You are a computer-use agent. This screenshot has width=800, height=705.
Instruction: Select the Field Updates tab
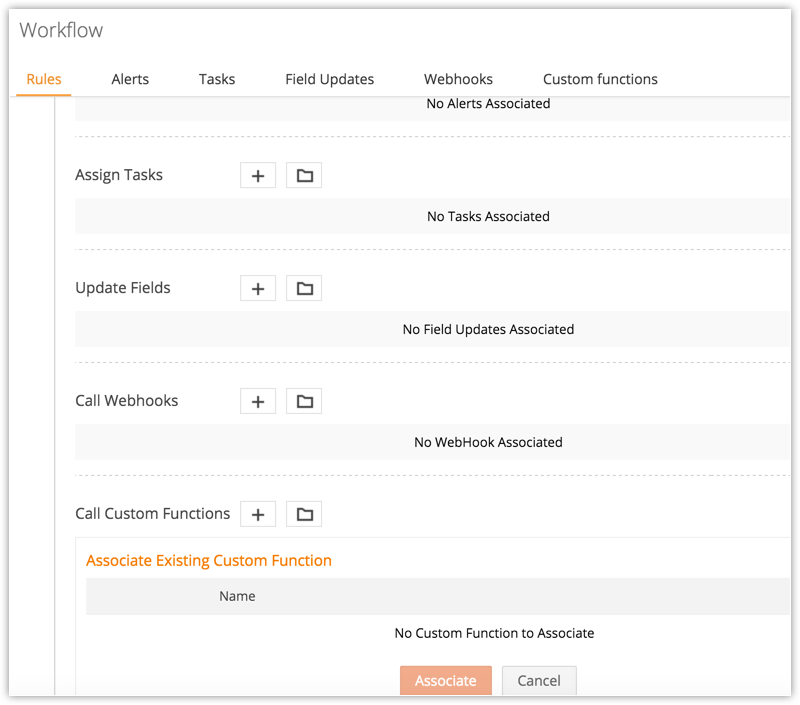[329, 79]
